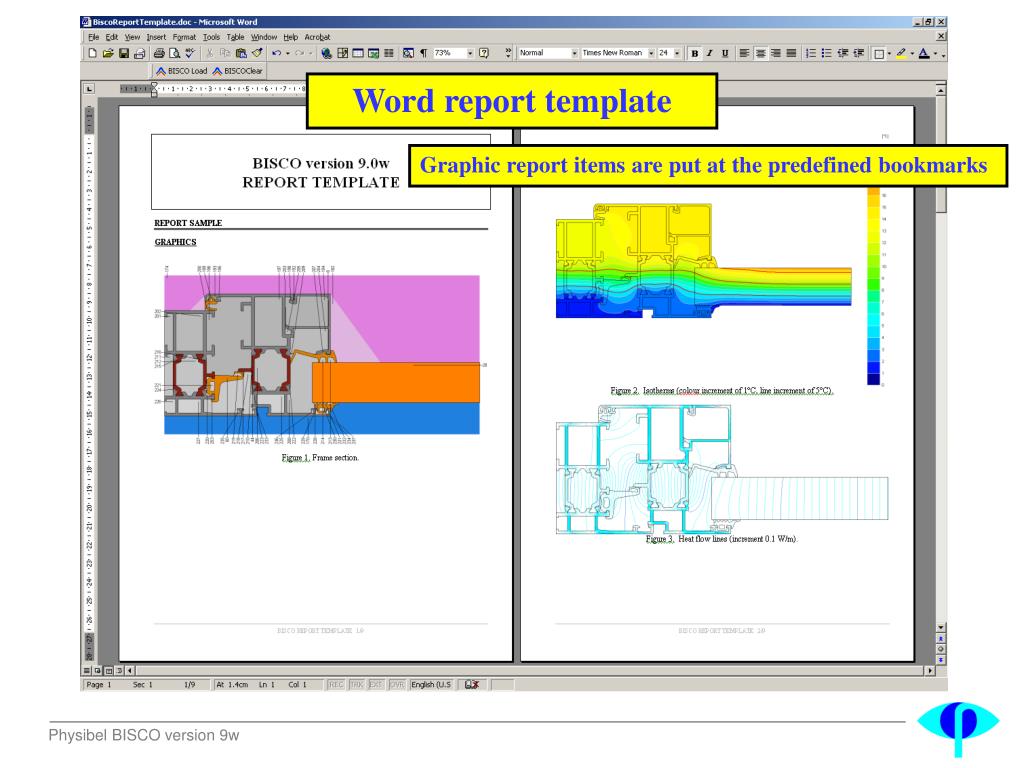Open the Insert menu

point(156,37)
